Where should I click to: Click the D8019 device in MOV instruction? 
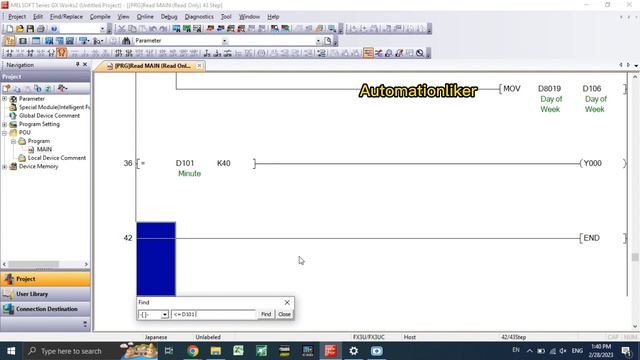[x=549, y=89]
